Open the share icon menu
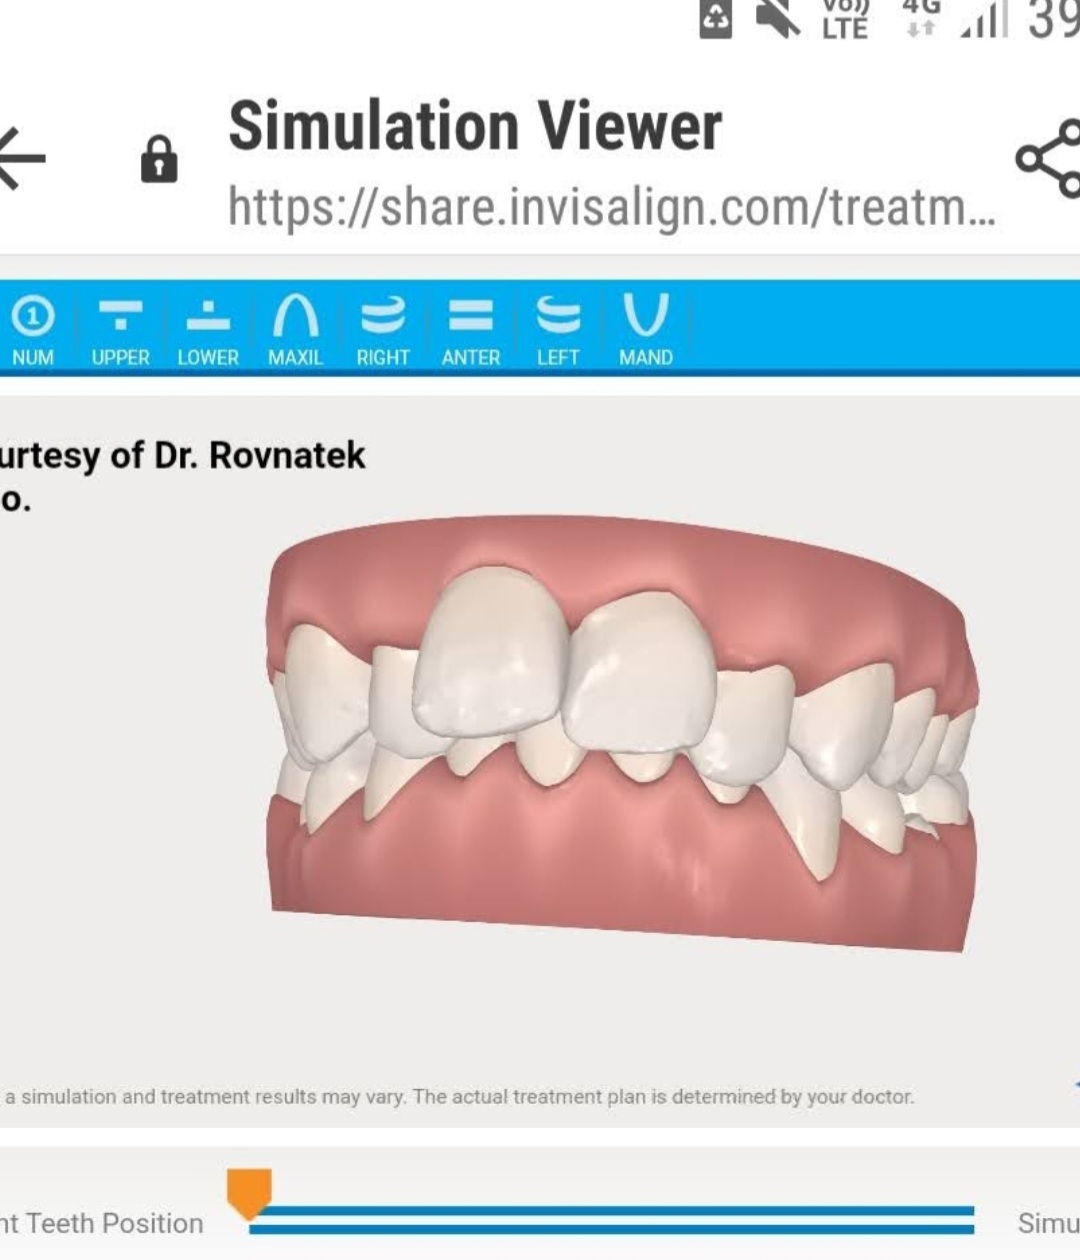The height and width of the screenshot is (1260, 1080). pos(1049,159)
